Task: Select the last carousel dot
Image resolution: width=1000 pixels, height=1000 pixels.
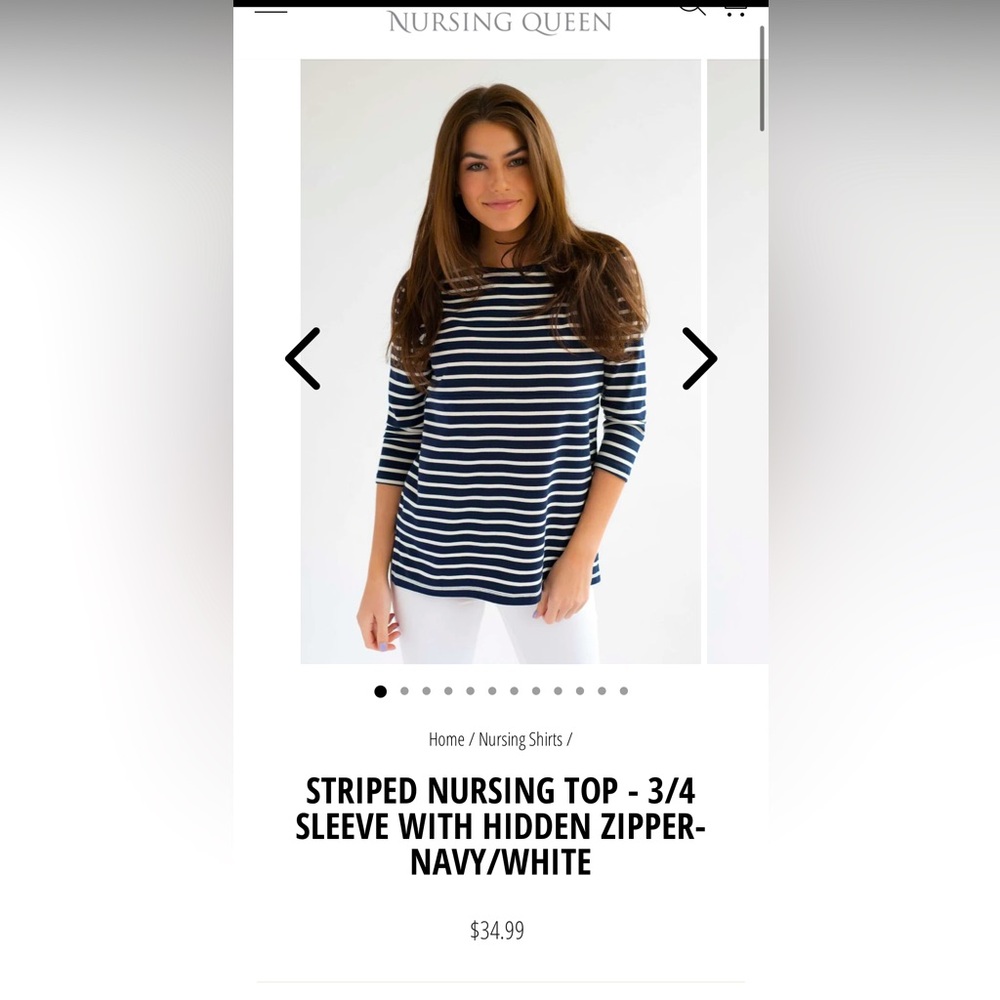Action: coord(624,691)
